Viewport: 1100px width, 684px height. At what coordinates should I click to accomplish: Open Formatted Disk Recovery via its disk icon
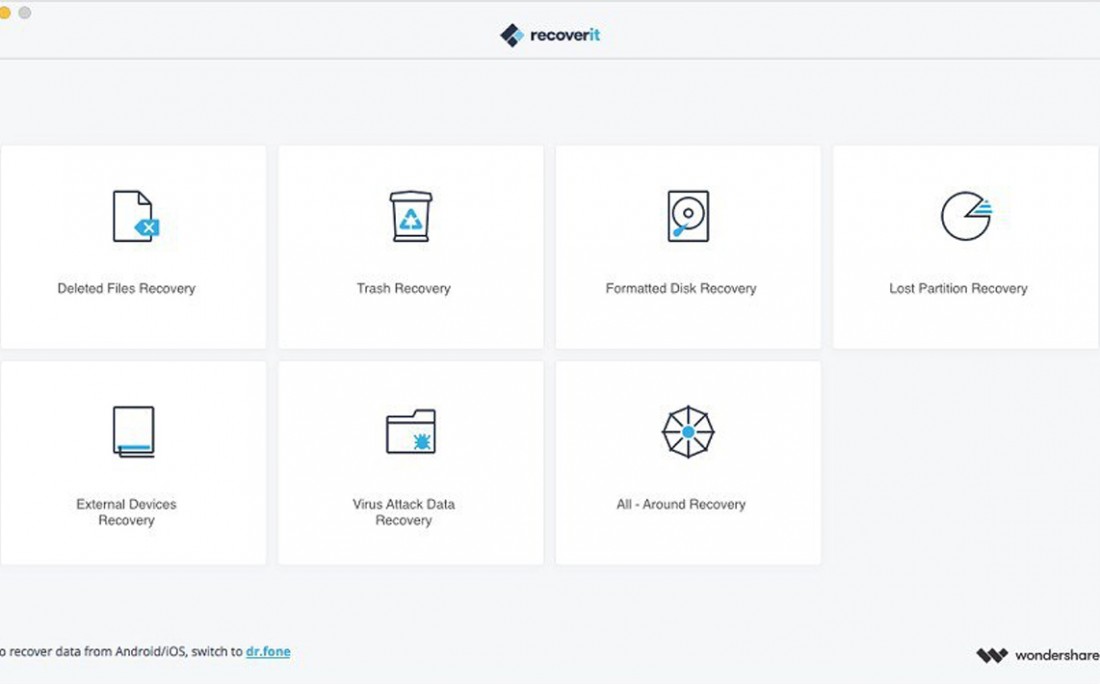coord(687,214)
